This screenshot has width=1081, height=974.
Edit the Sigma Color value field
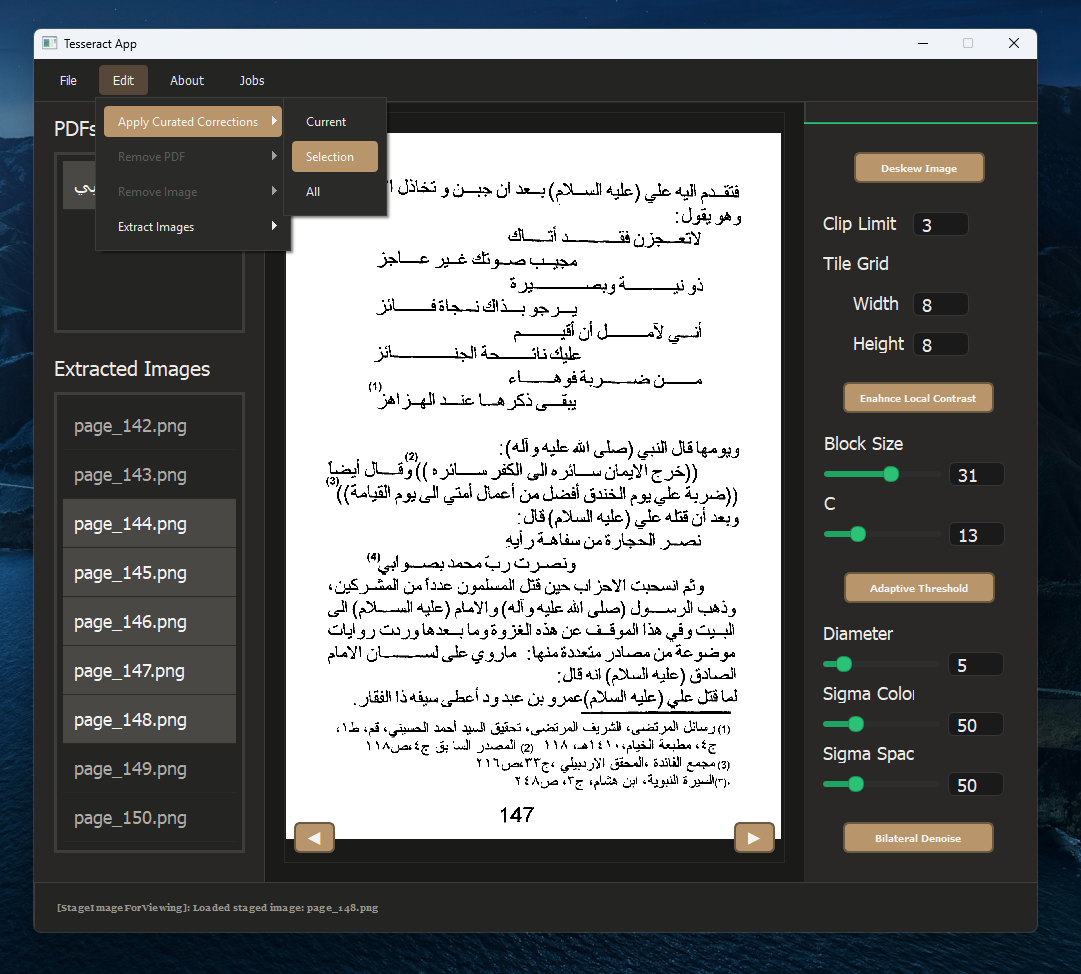click(x=976, y=725)
